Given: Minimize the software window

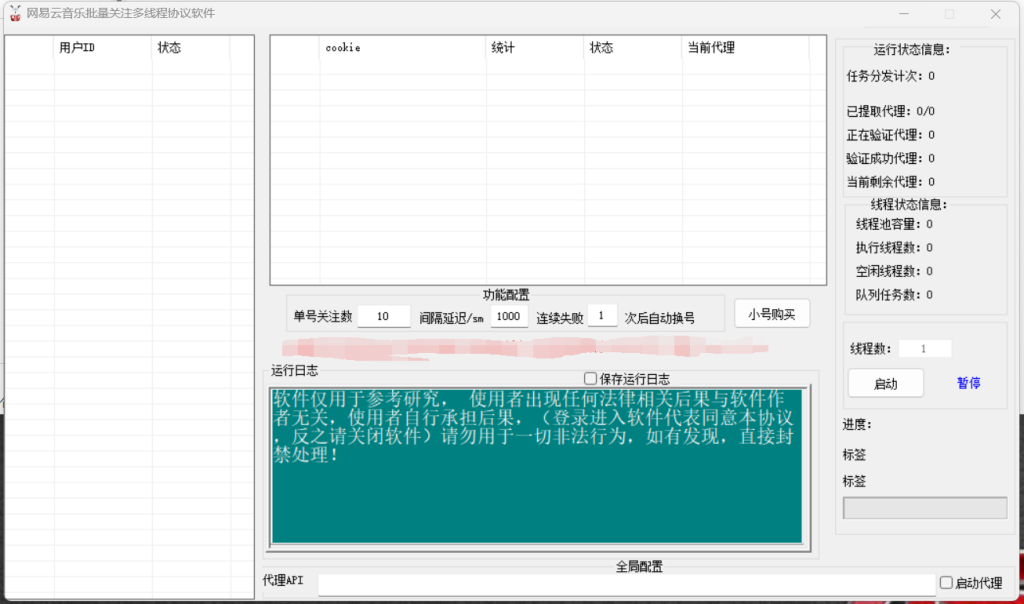Looking at the screenshot, I should click(904, 14).
